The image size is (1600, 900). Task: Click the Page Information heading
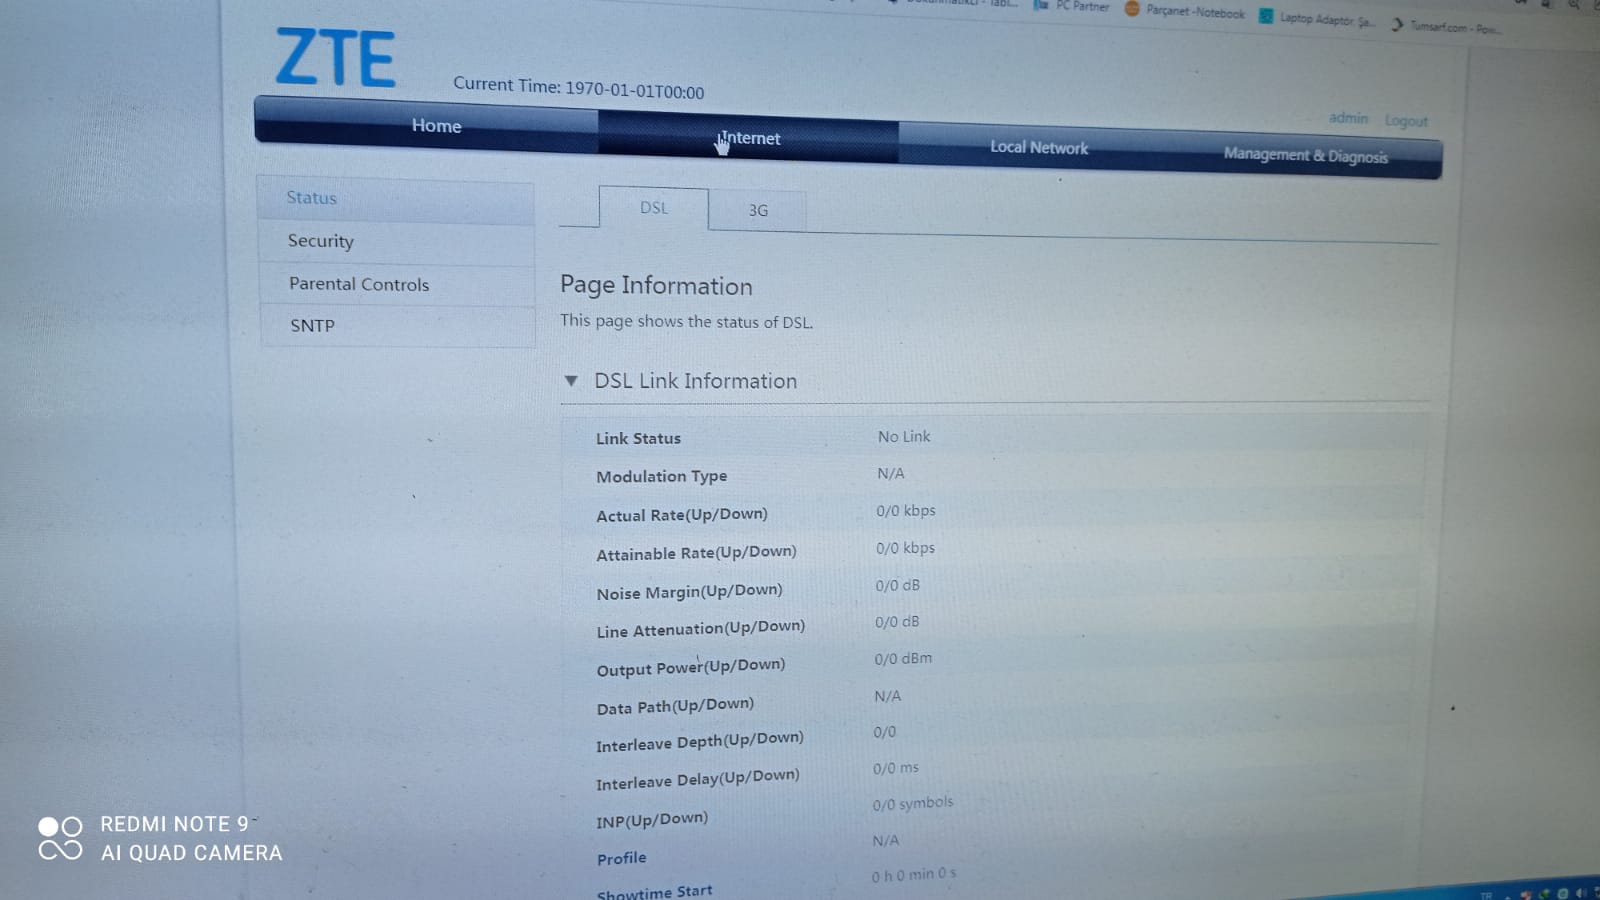pos(656,286)
